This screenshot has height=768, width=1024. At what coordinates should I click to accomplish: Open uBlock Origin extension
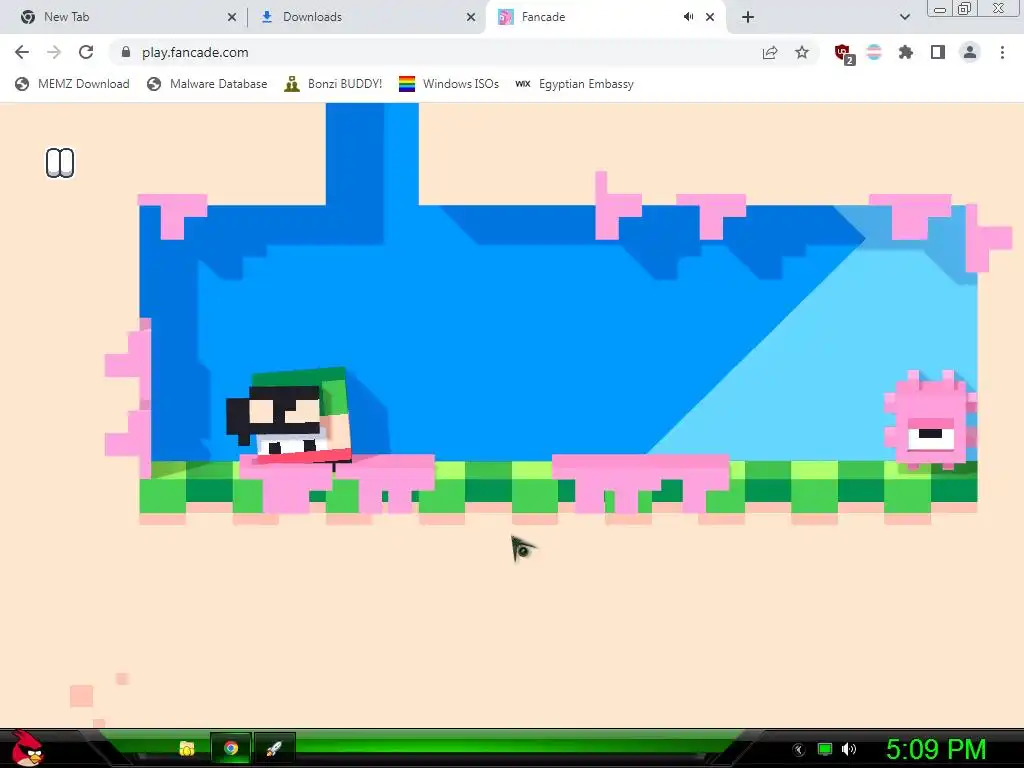click(x=844, y=54)
